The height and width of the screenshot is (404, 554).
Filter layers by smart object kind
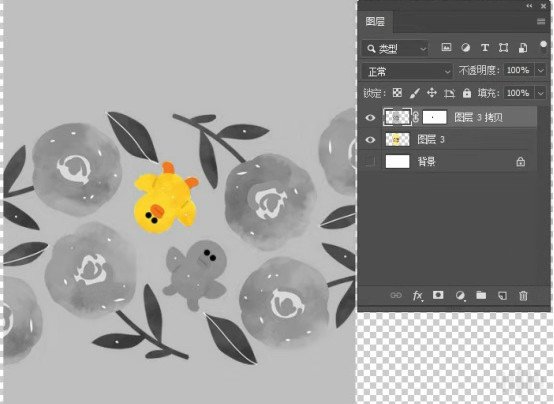(523, 48)
